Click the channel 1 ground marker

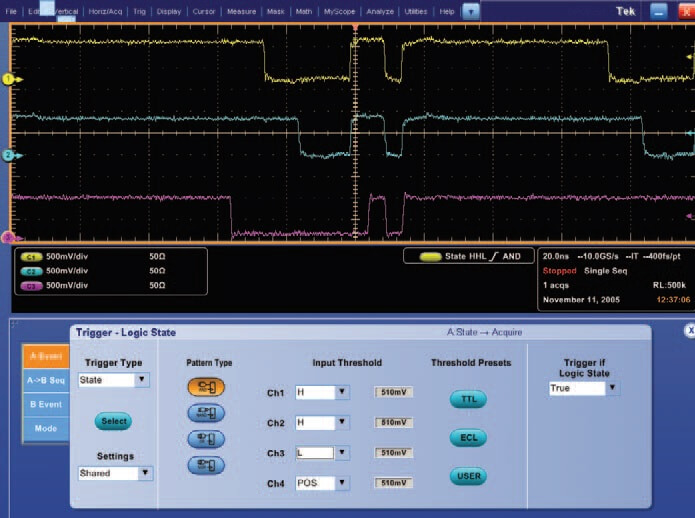[8, 78]
